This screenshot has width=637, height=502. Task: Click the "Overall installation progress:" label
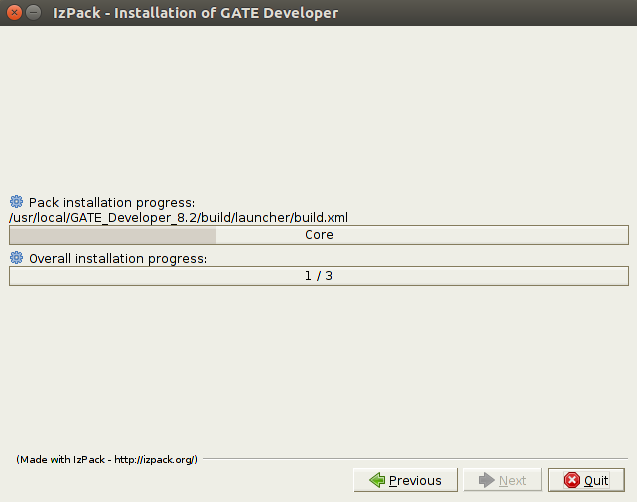pos(118,258)
